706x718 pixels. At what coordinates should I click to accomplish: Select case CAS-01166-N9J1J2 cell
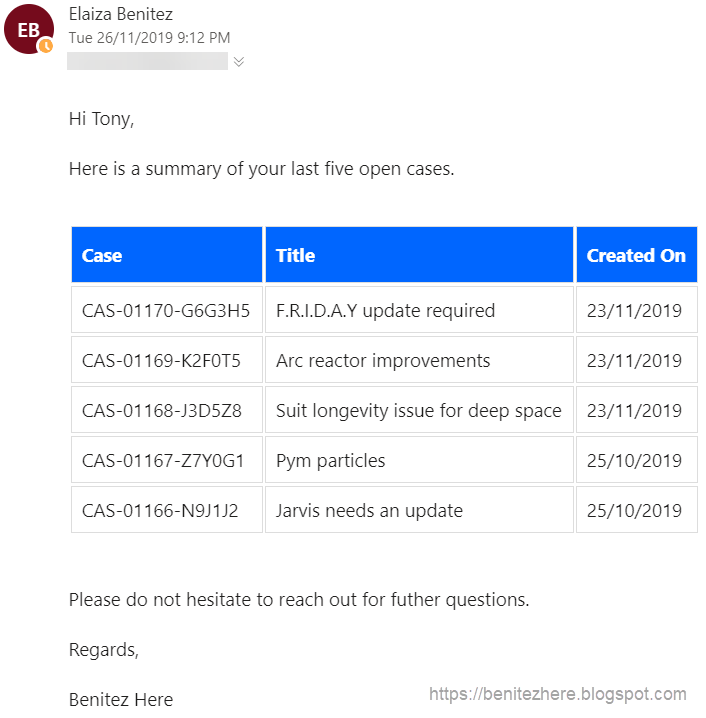[x=167, y=510]
